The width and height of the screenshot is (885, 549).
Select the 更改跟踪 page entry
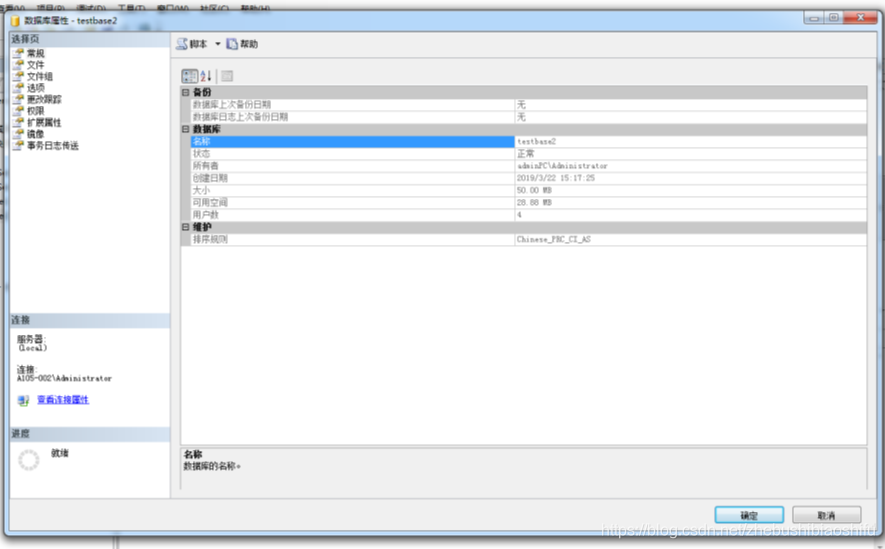pos(44,99)
